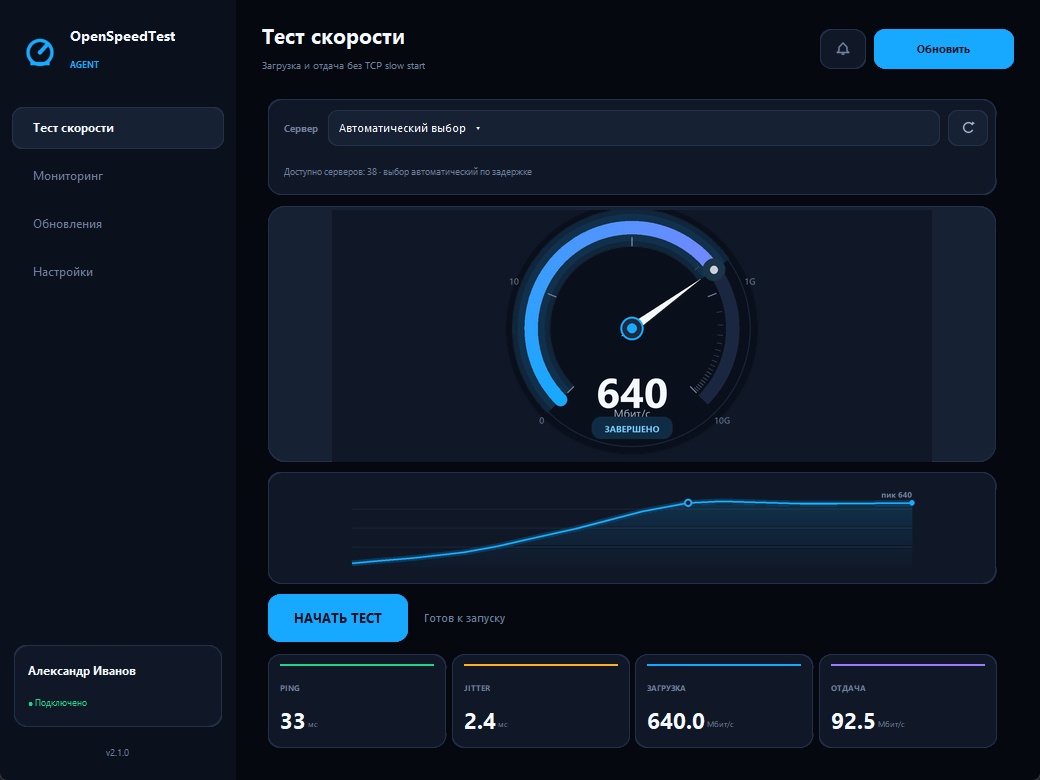
Task: Select the JITTER result card
Action: point(541,701)
